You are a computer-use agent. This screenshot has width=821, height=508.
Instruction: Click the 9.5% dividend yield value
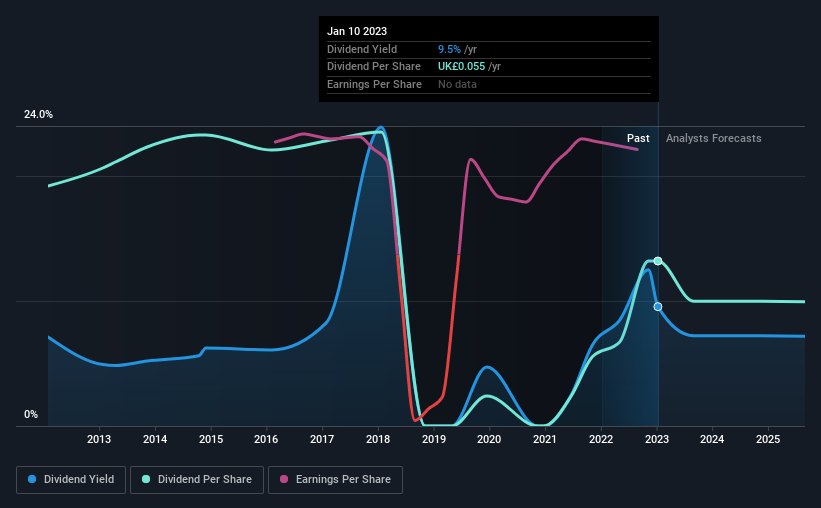tap(449, 49)
